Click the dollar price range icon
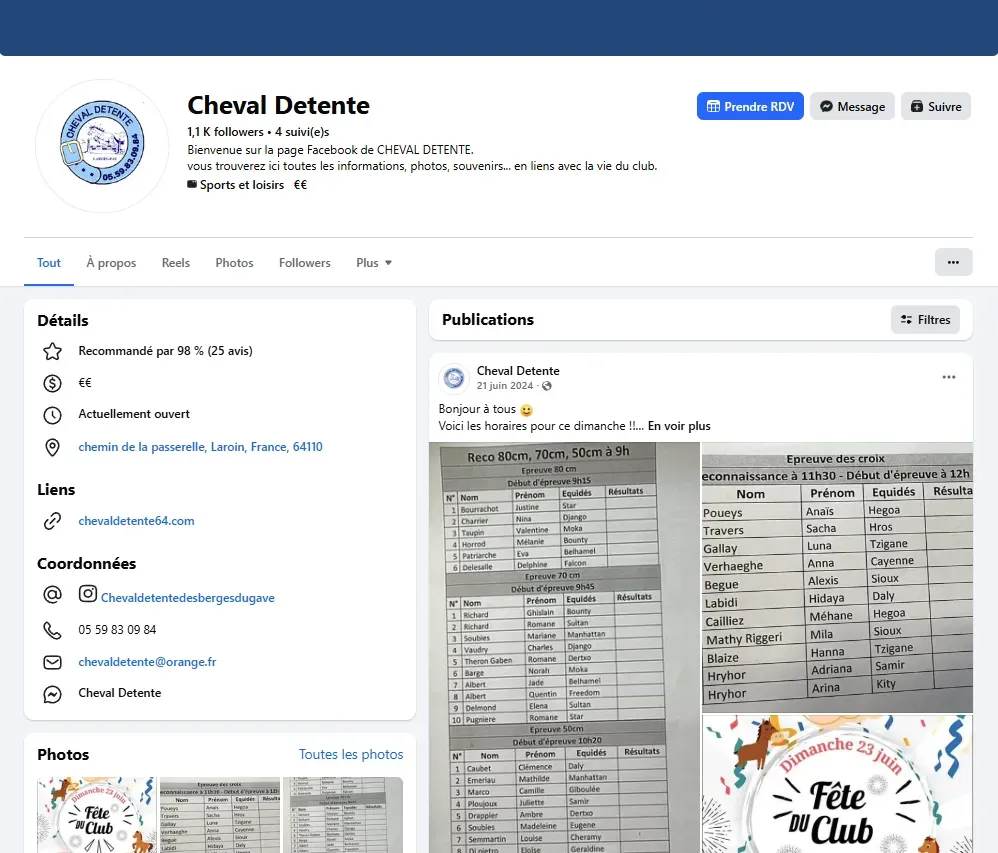Image resolution: width=998 pixels, height=853 pixels. pyautogui.click(x=52, y=383)
